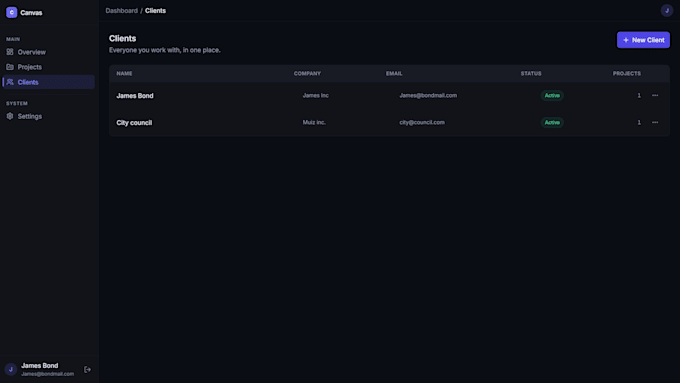Click the PROJECTS column header
680x383 pixels.
[627, 73]
